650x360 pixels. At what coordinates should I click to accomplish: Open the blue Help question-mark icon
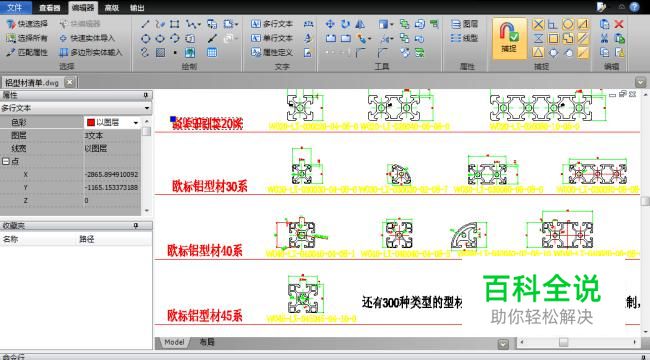635,7
